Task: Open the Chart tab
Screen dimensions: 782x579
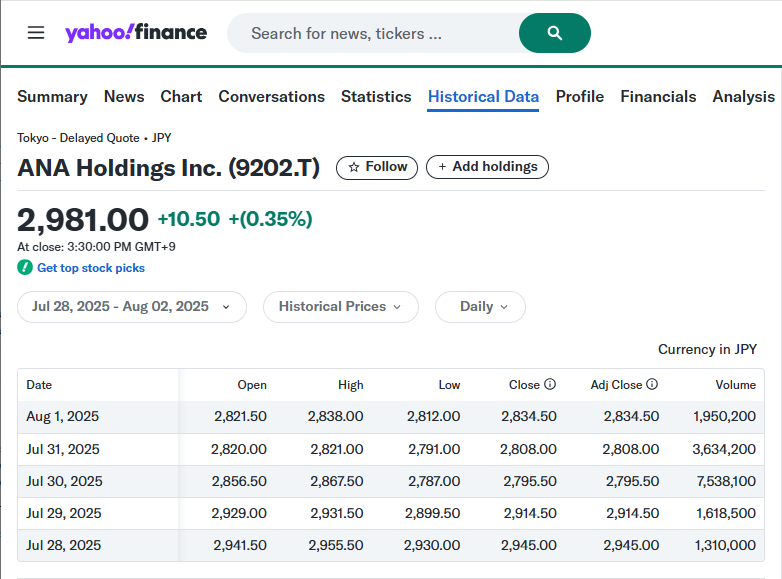Action: pos(181,97)
